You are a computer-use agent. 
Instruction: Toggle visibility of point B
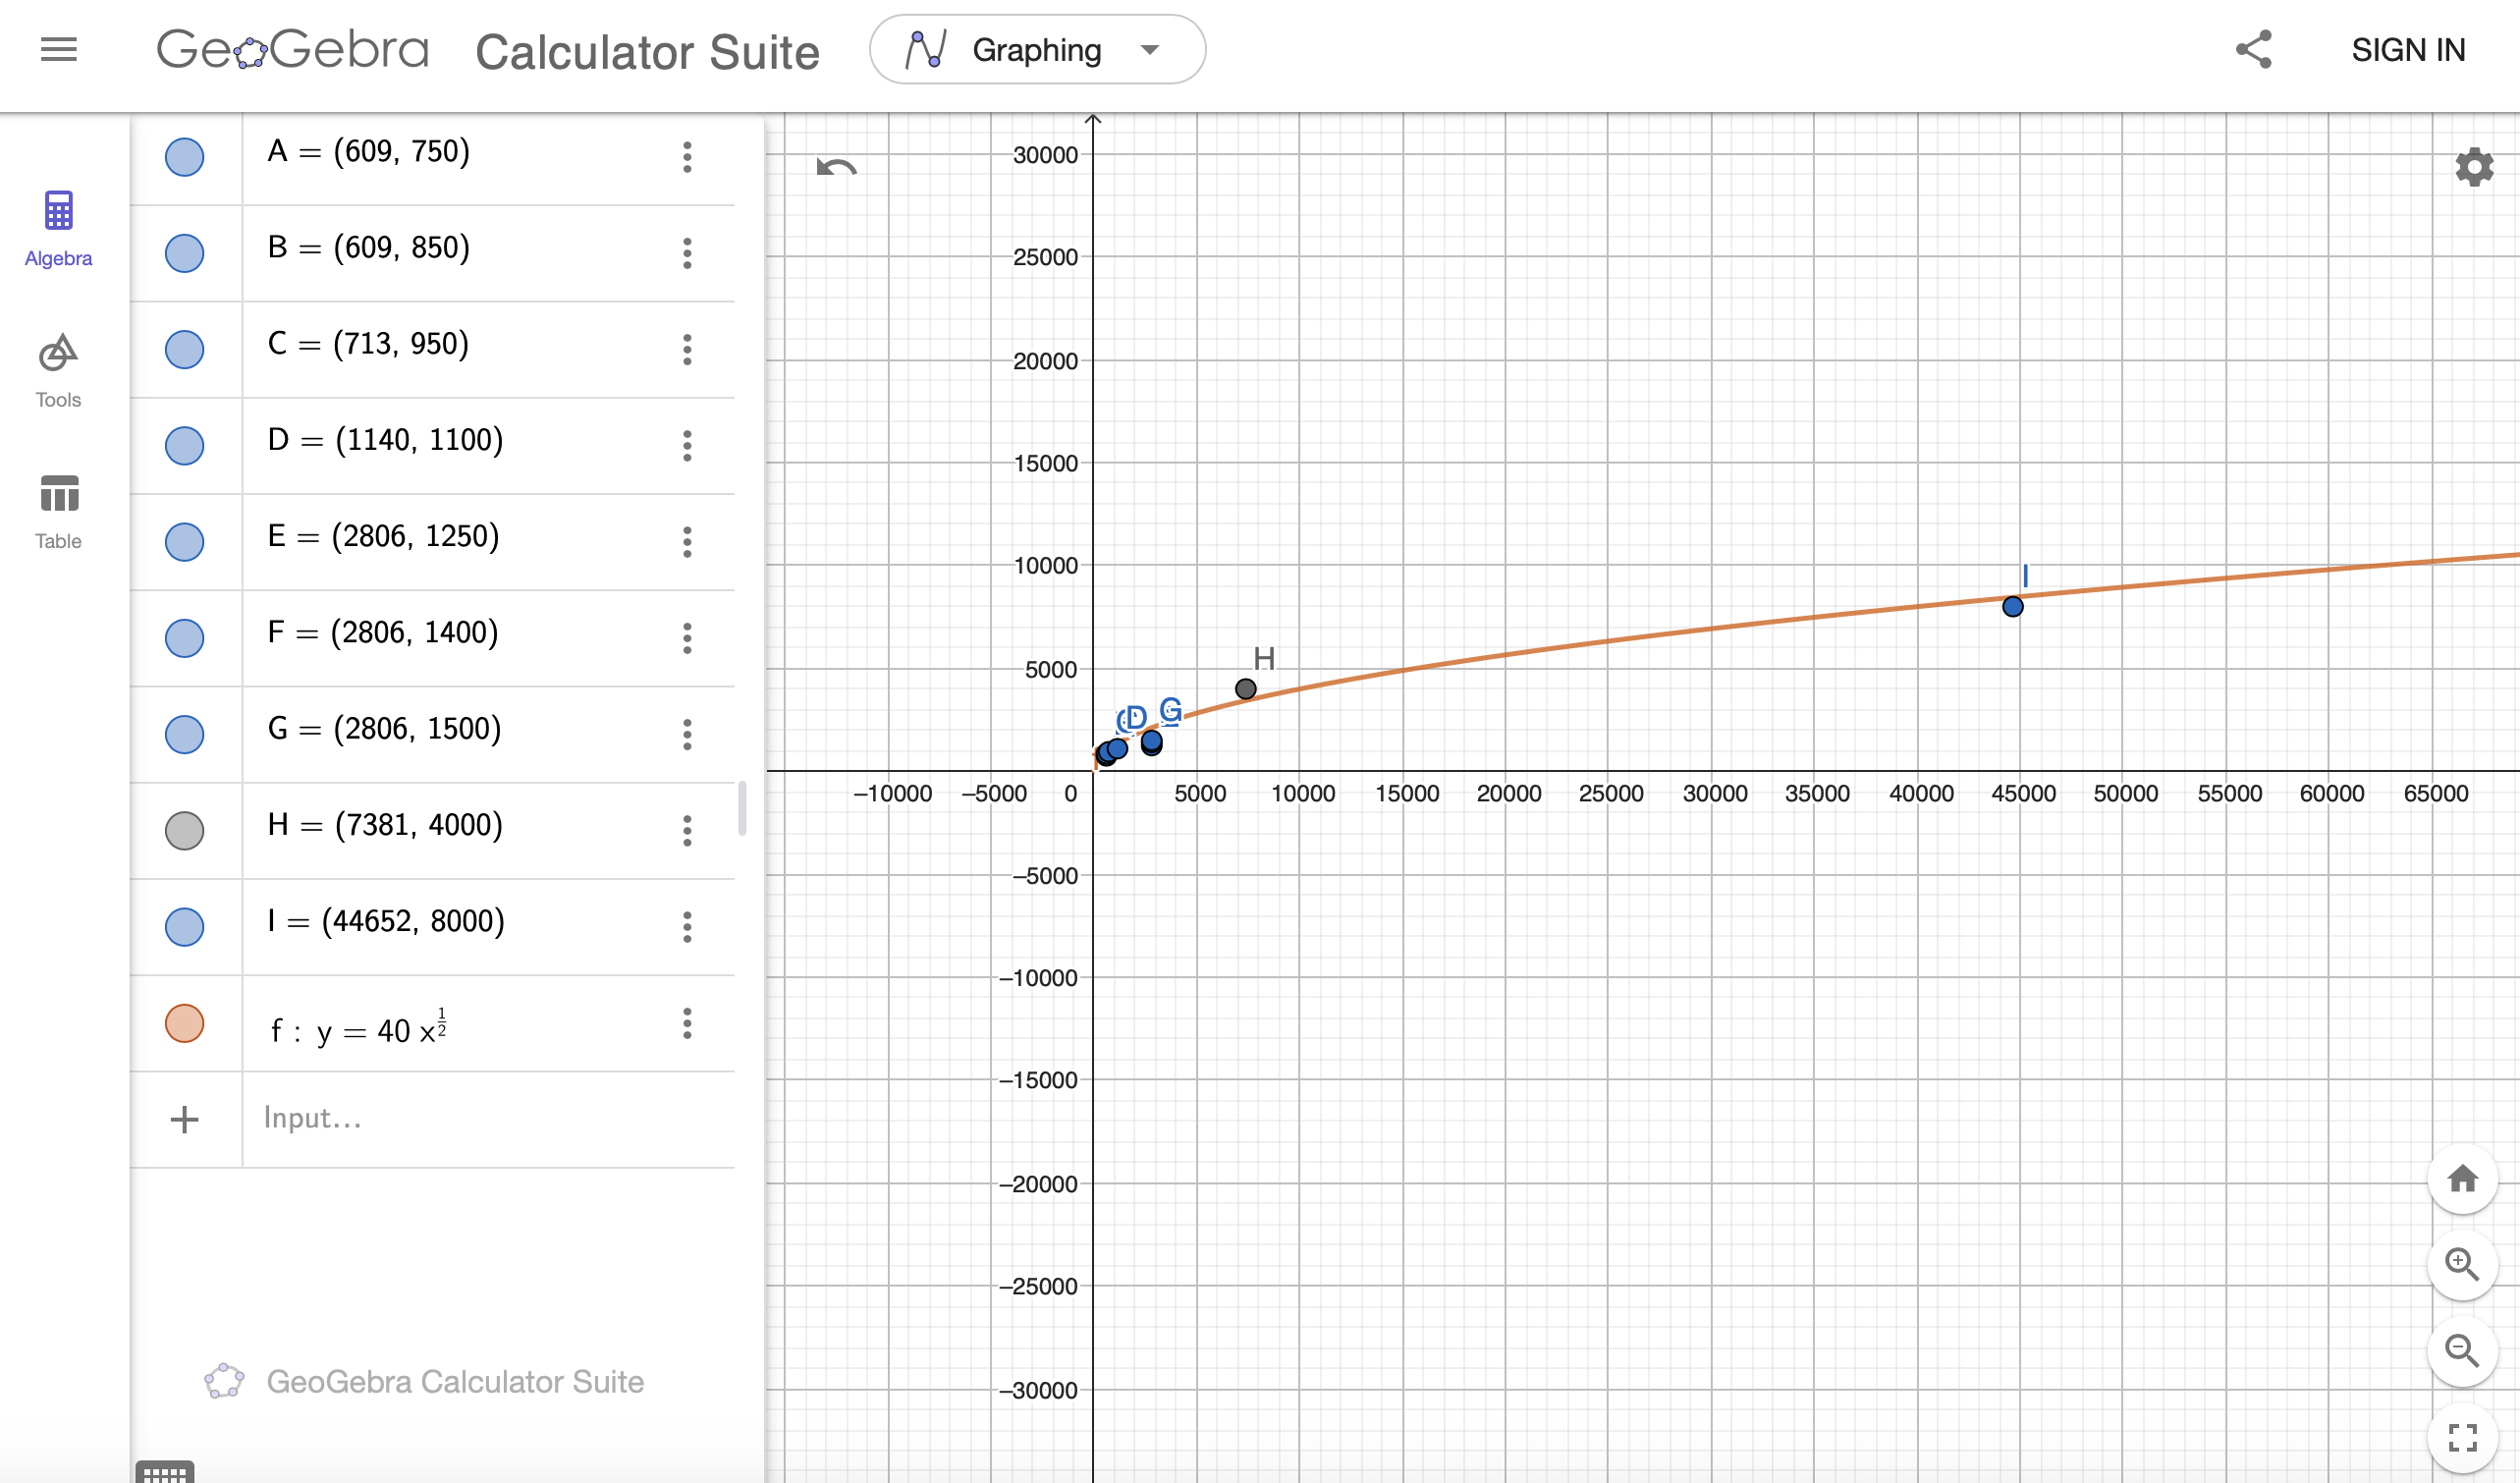[184, 253]
